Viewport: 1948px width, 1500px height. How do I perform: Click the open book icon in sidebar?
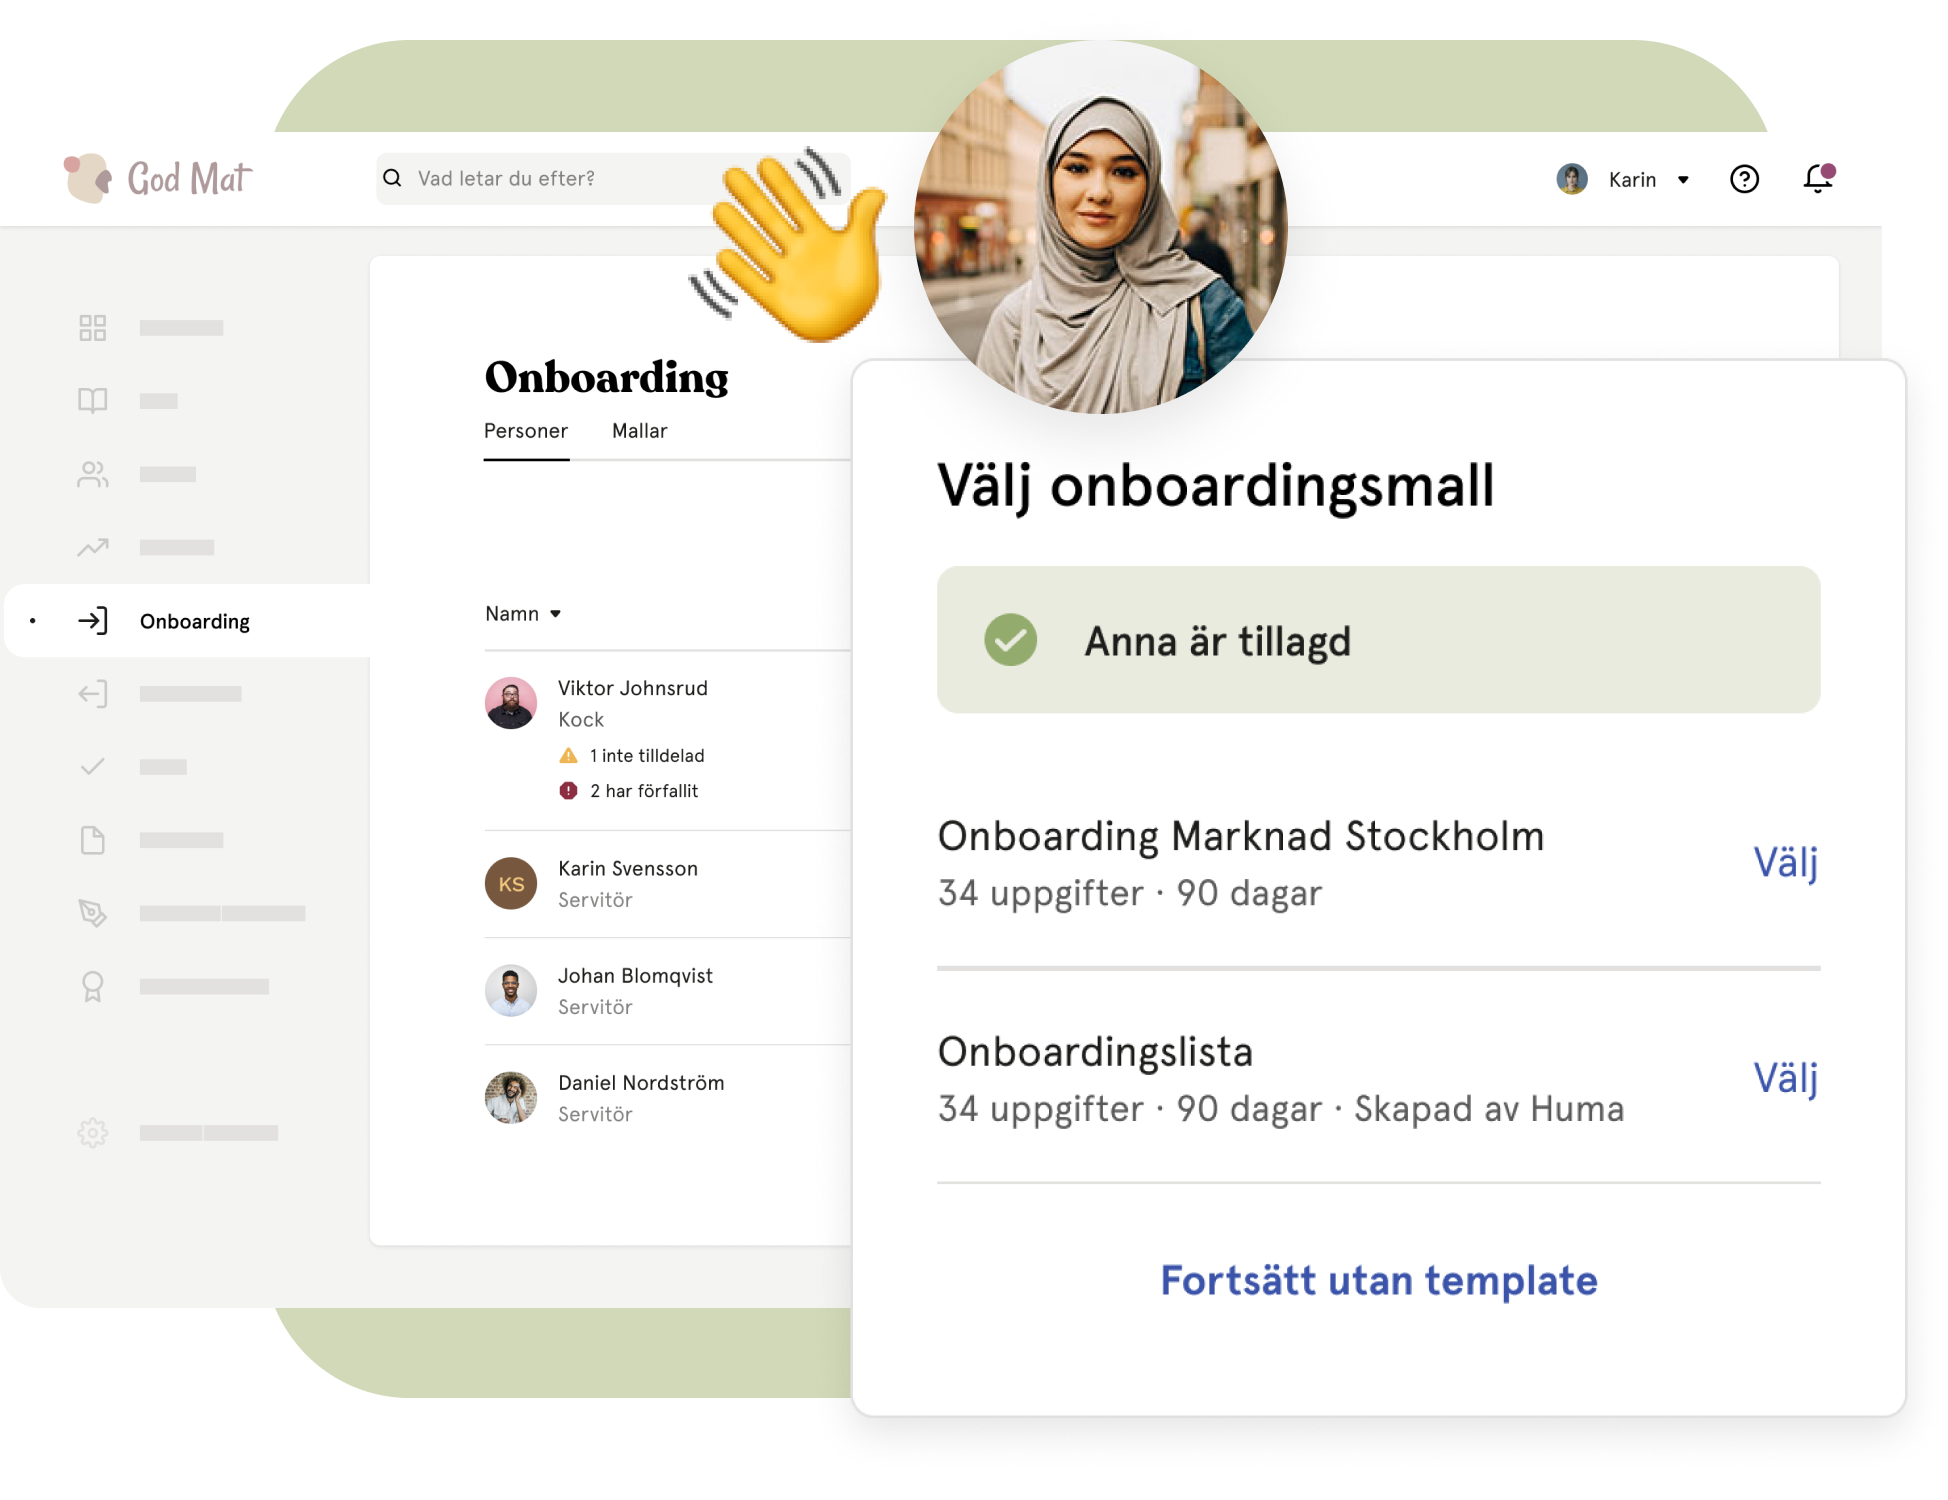tap(93, 401)
